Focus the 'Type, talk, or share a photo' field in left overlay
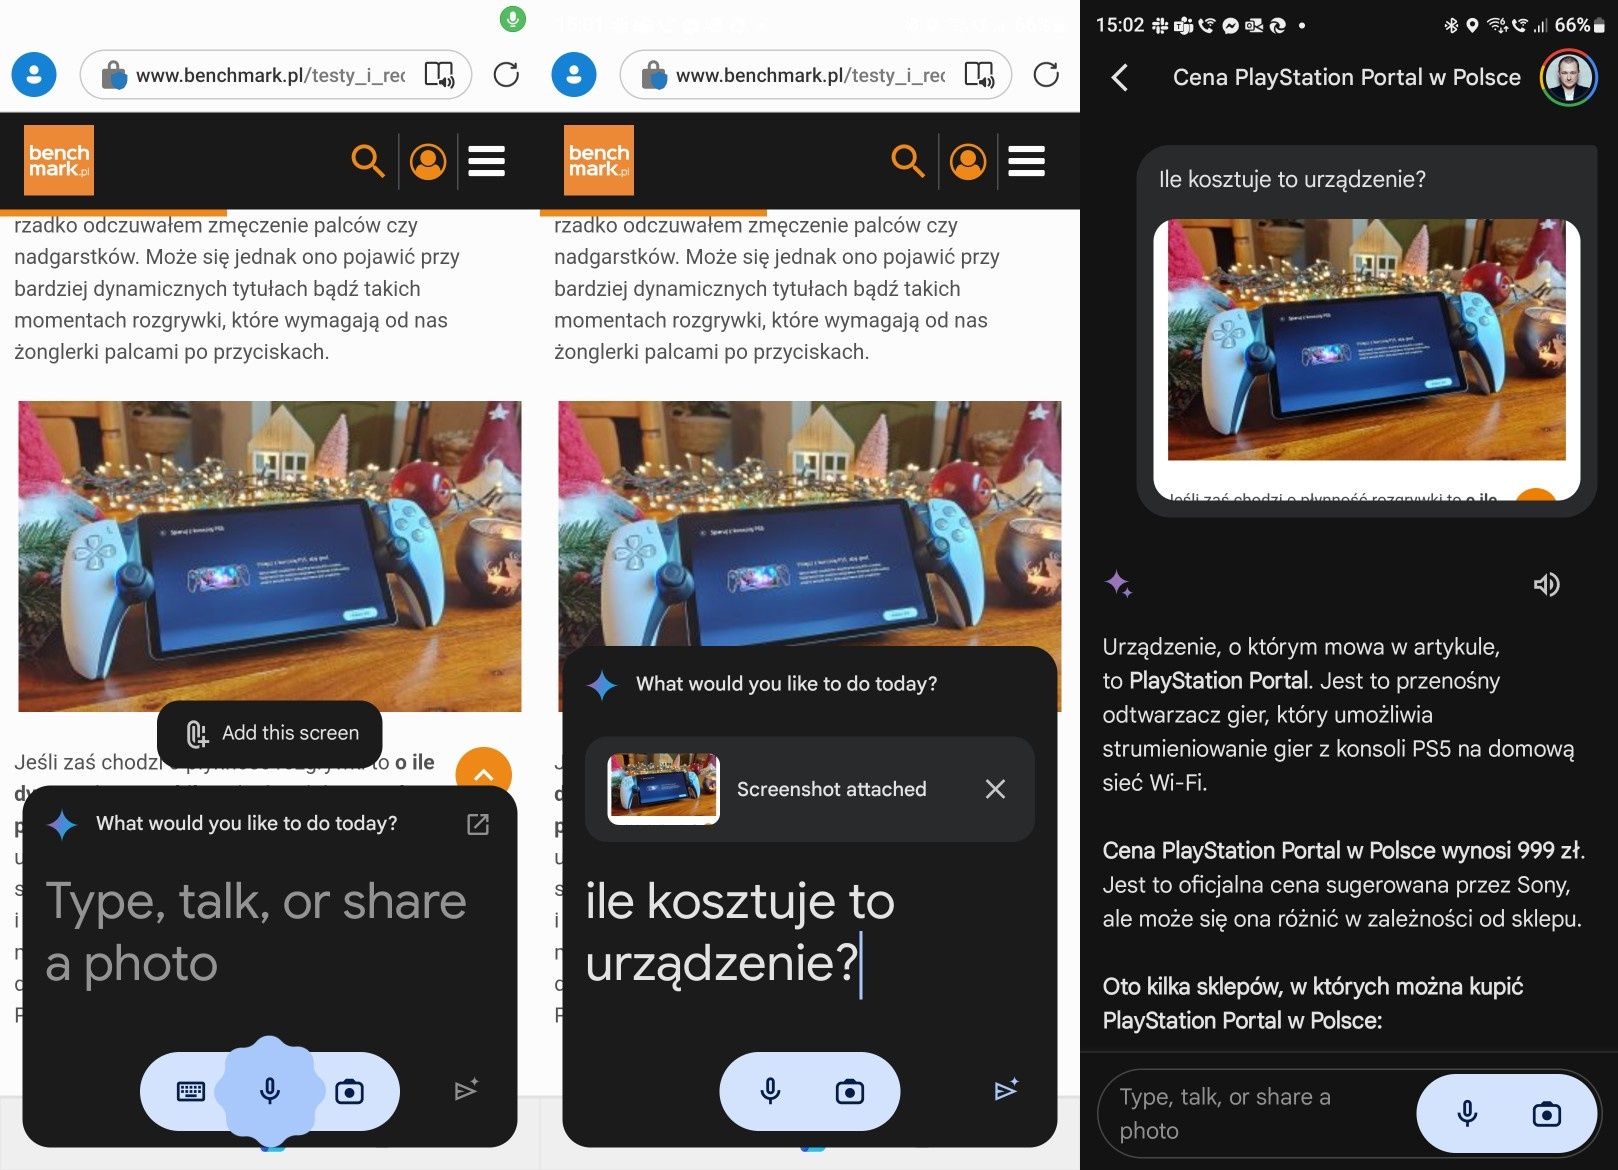This screenshot has height=1170, width=1618. [x=256, y=932]
